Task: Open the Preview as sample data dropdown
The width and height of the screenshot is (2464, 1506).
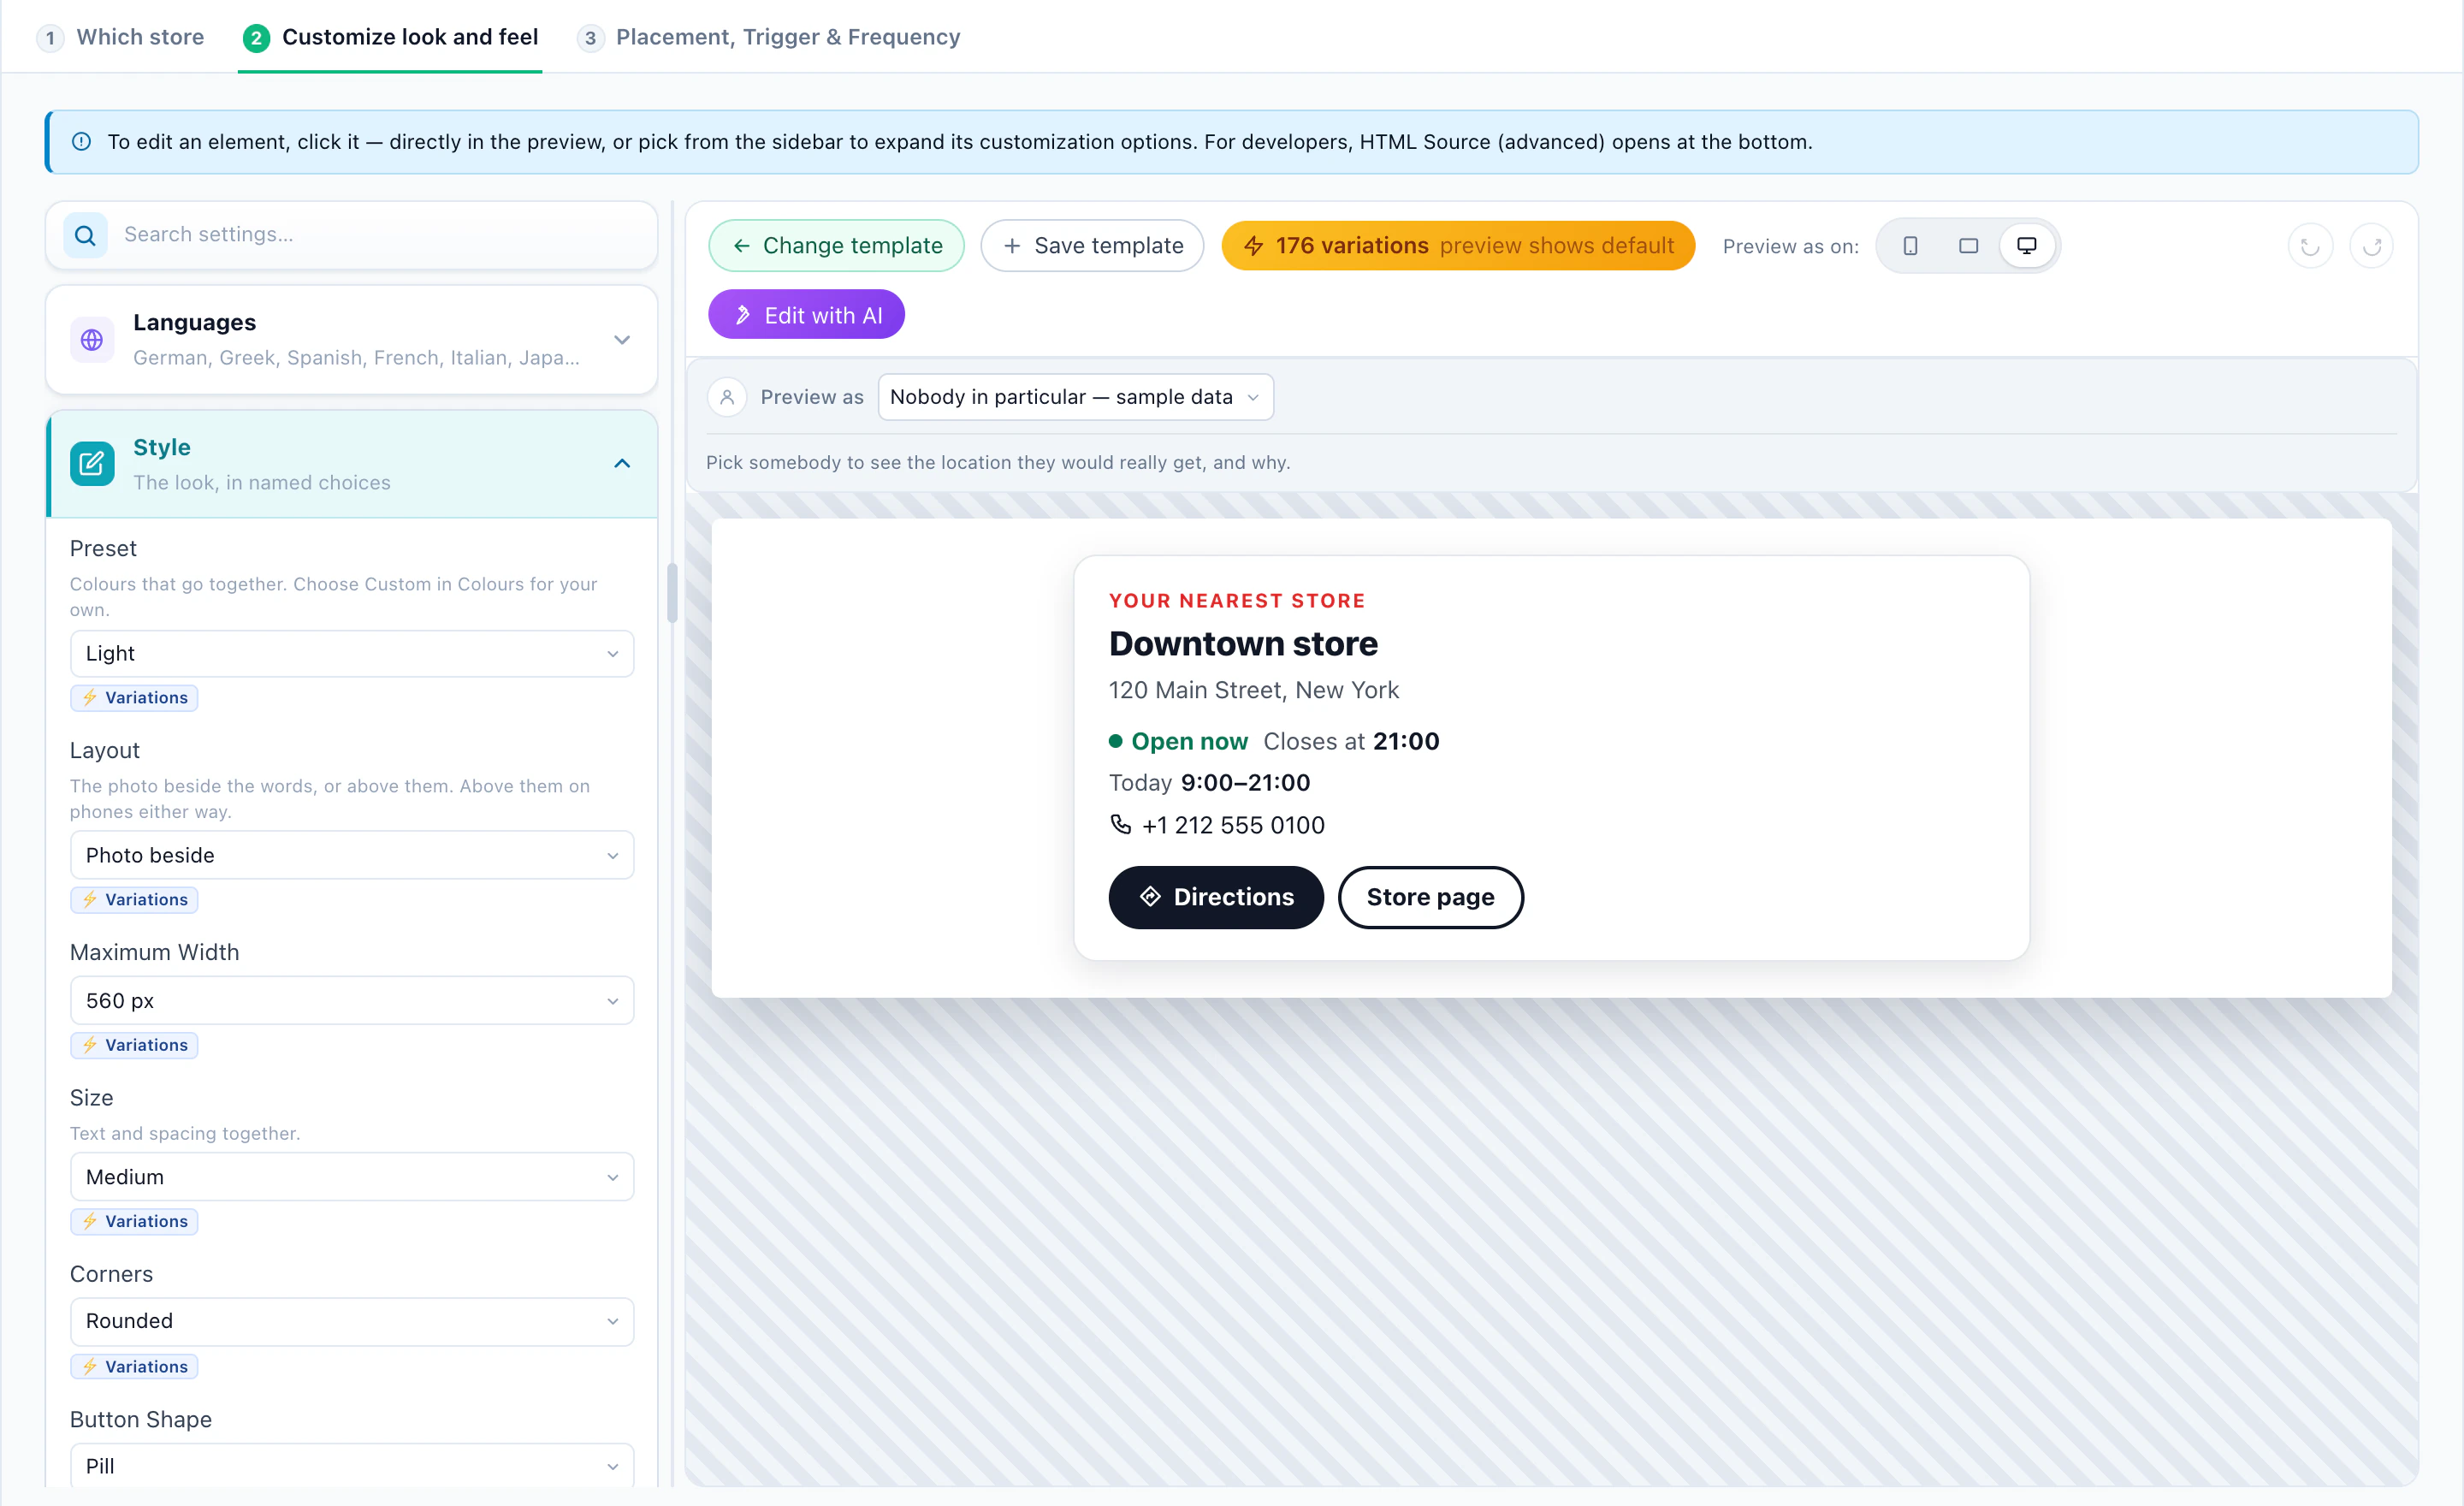Action: tap(1075, 397)
